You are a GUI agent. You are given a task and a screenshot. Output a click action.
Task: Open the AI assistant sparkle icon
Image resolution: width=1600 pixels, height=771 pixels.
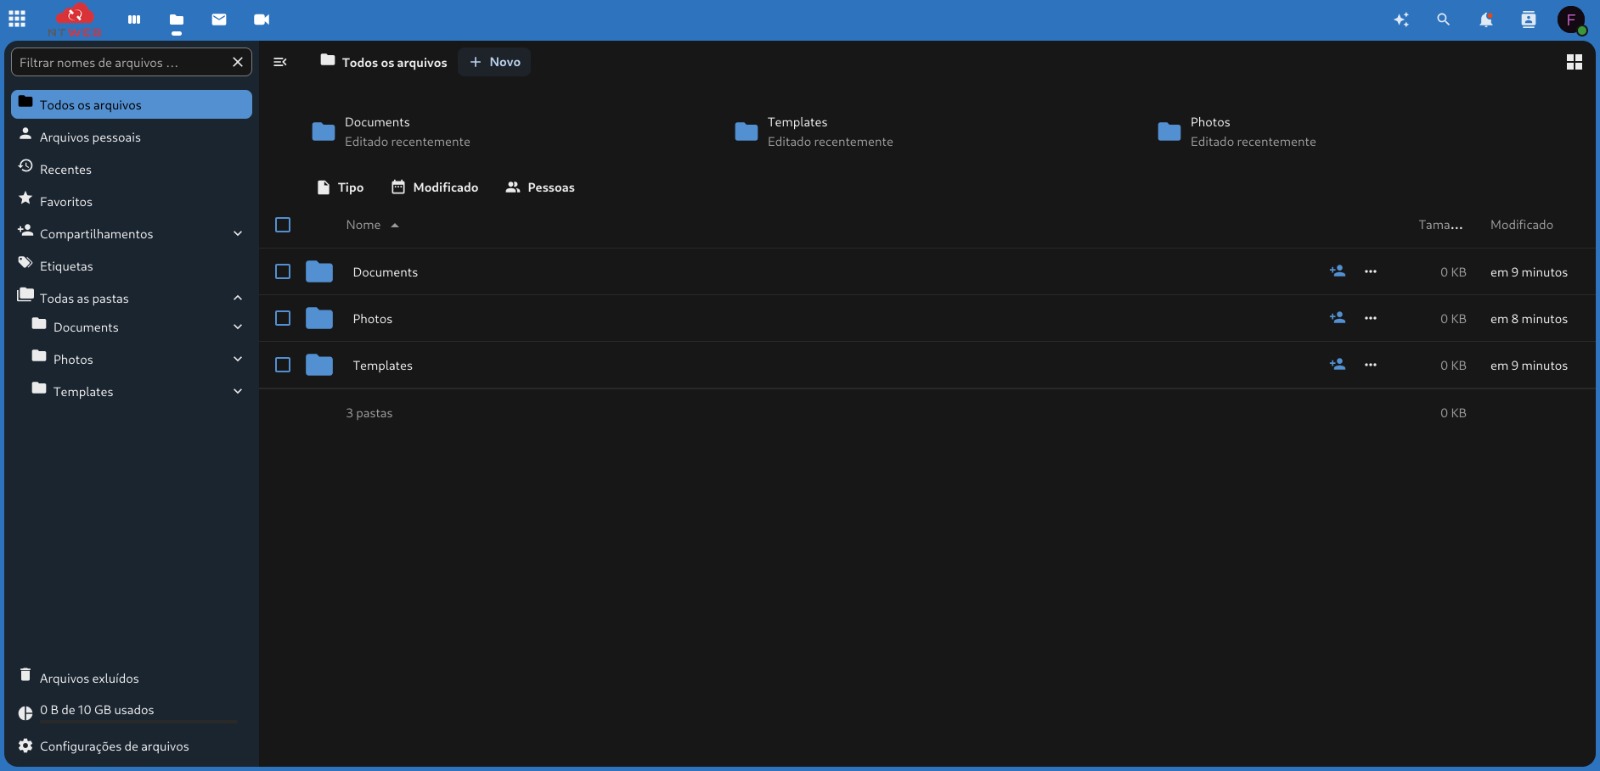click(1401, 19)
